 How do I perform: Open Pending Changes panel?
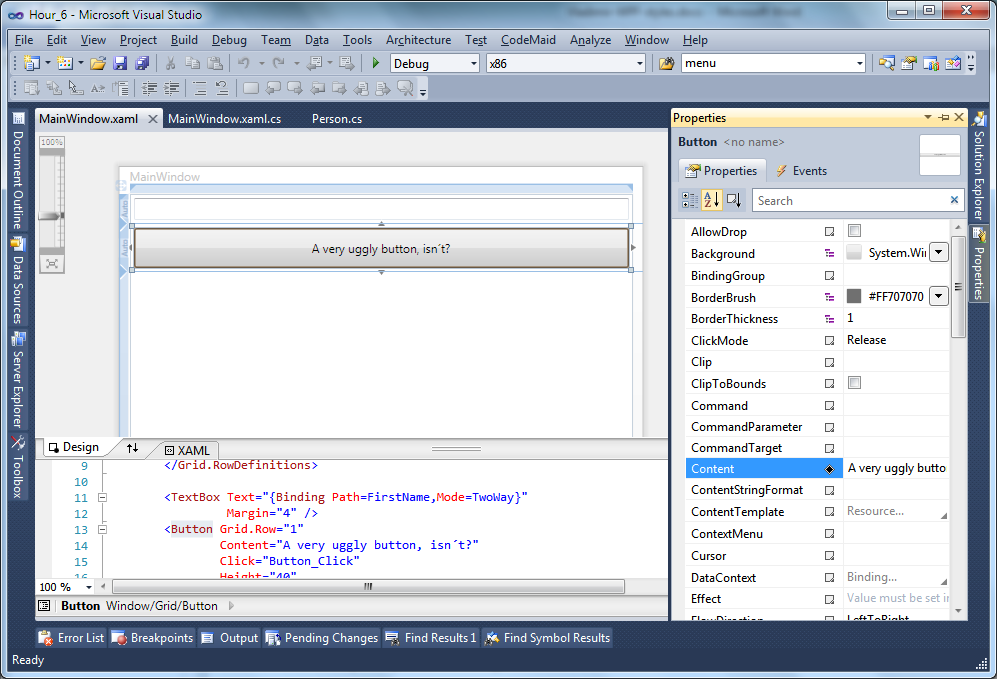322,638
